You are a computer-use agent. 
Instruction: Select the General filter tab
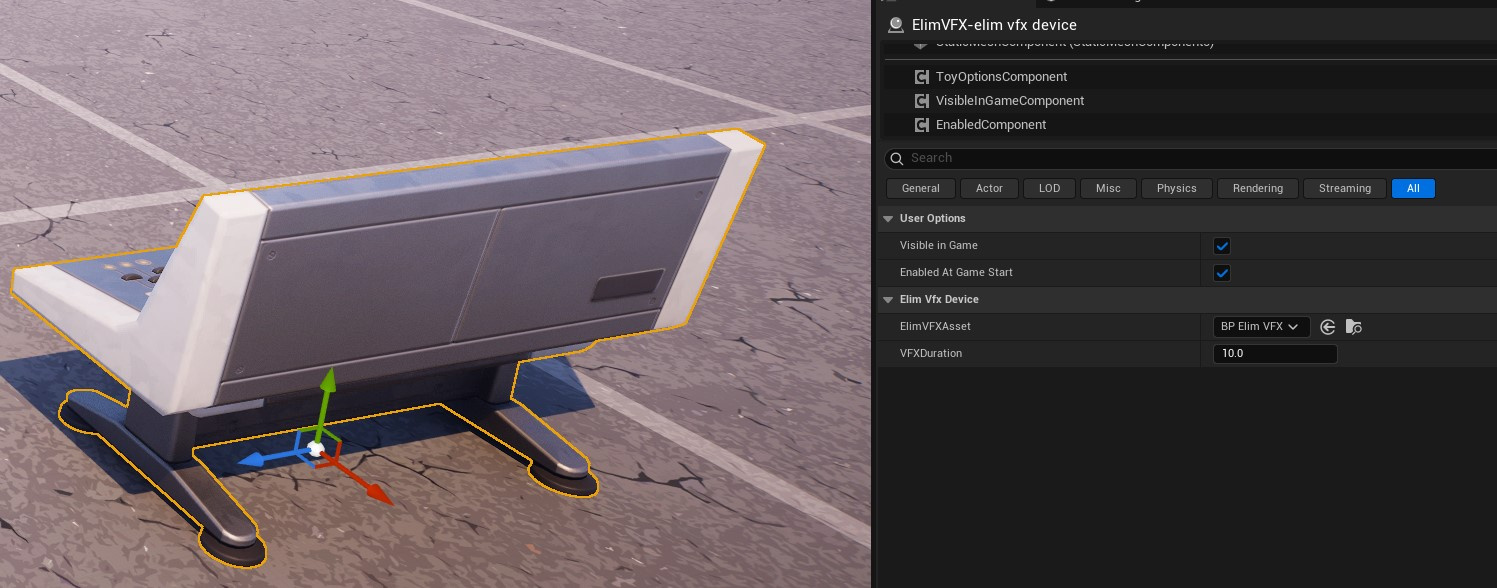pos(921,188)
